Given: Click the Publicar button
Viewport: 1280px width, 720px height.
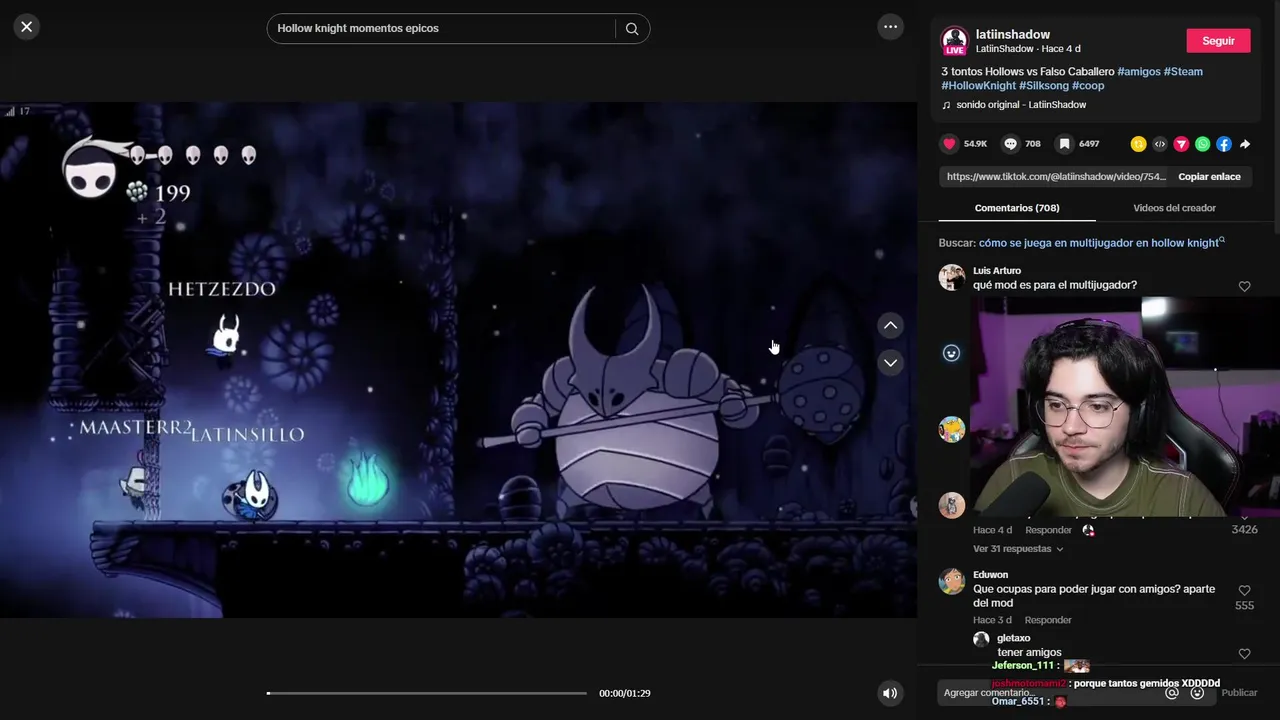Looking at the screenshot, I should [x=1239, y=693].
